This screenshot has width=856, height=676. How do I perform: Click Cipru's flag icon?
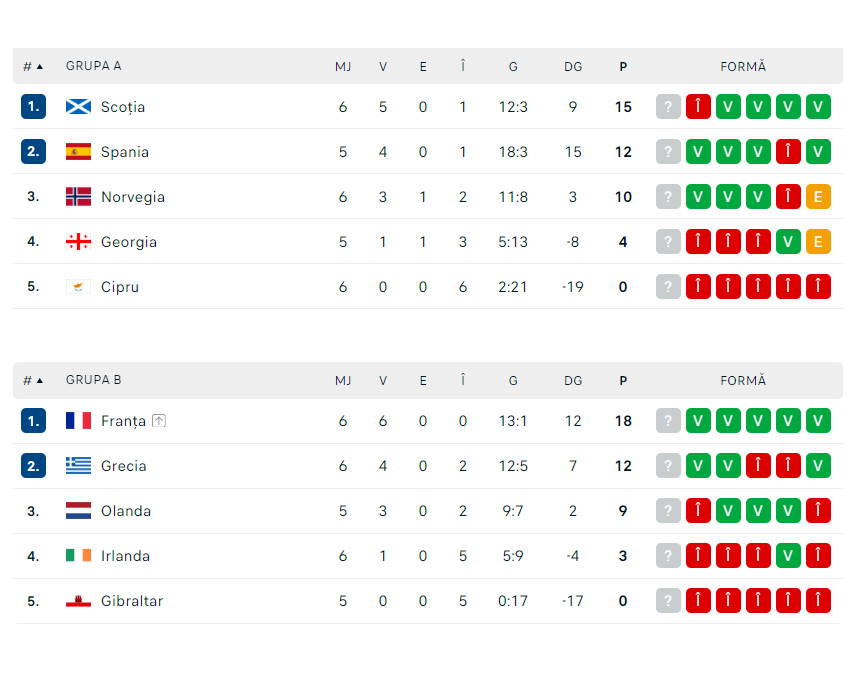click(x=77, y=286)
